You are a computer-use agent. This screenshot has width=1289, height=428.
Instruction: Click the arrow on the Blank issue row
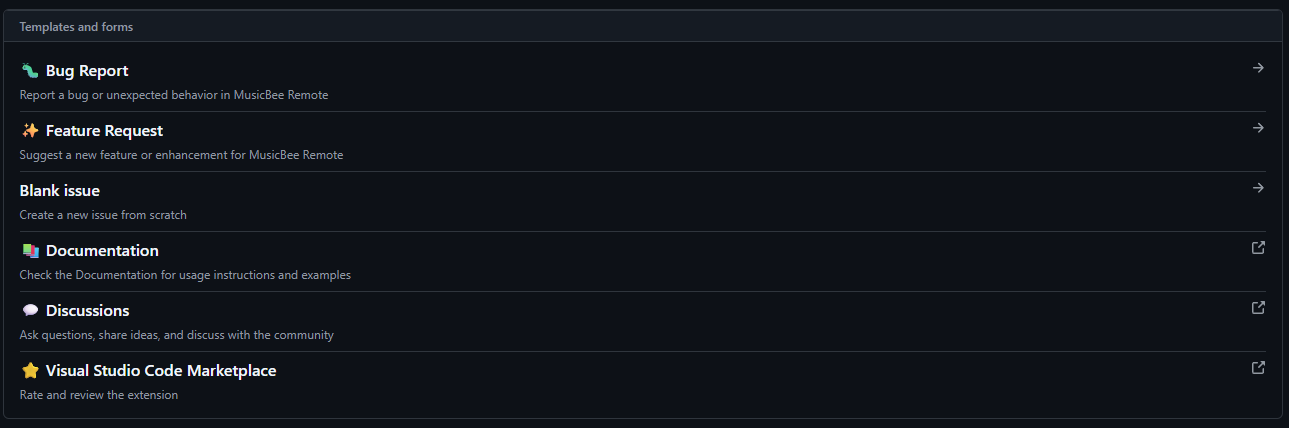(x=1258, y=188)
